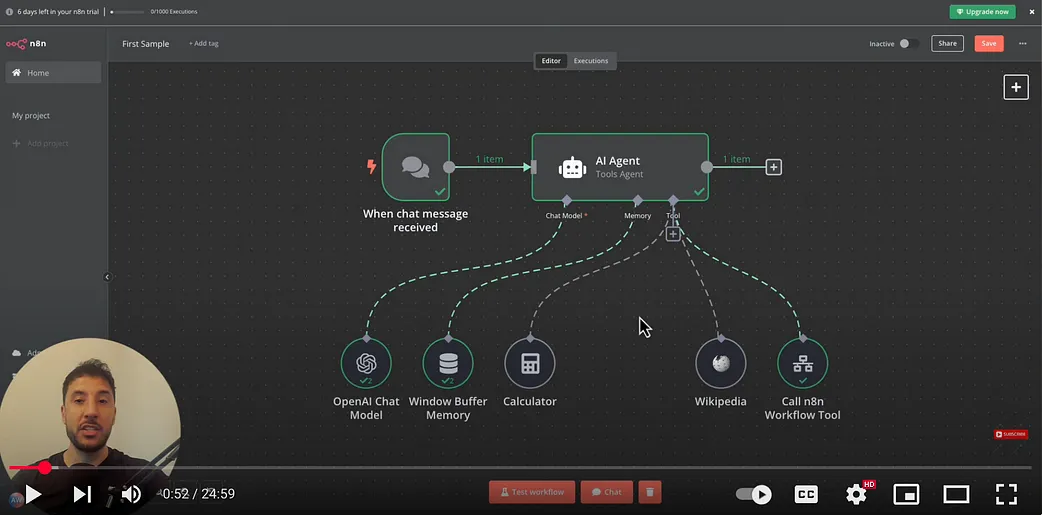Select the chat message trigger node

click(x=416, y=167)
